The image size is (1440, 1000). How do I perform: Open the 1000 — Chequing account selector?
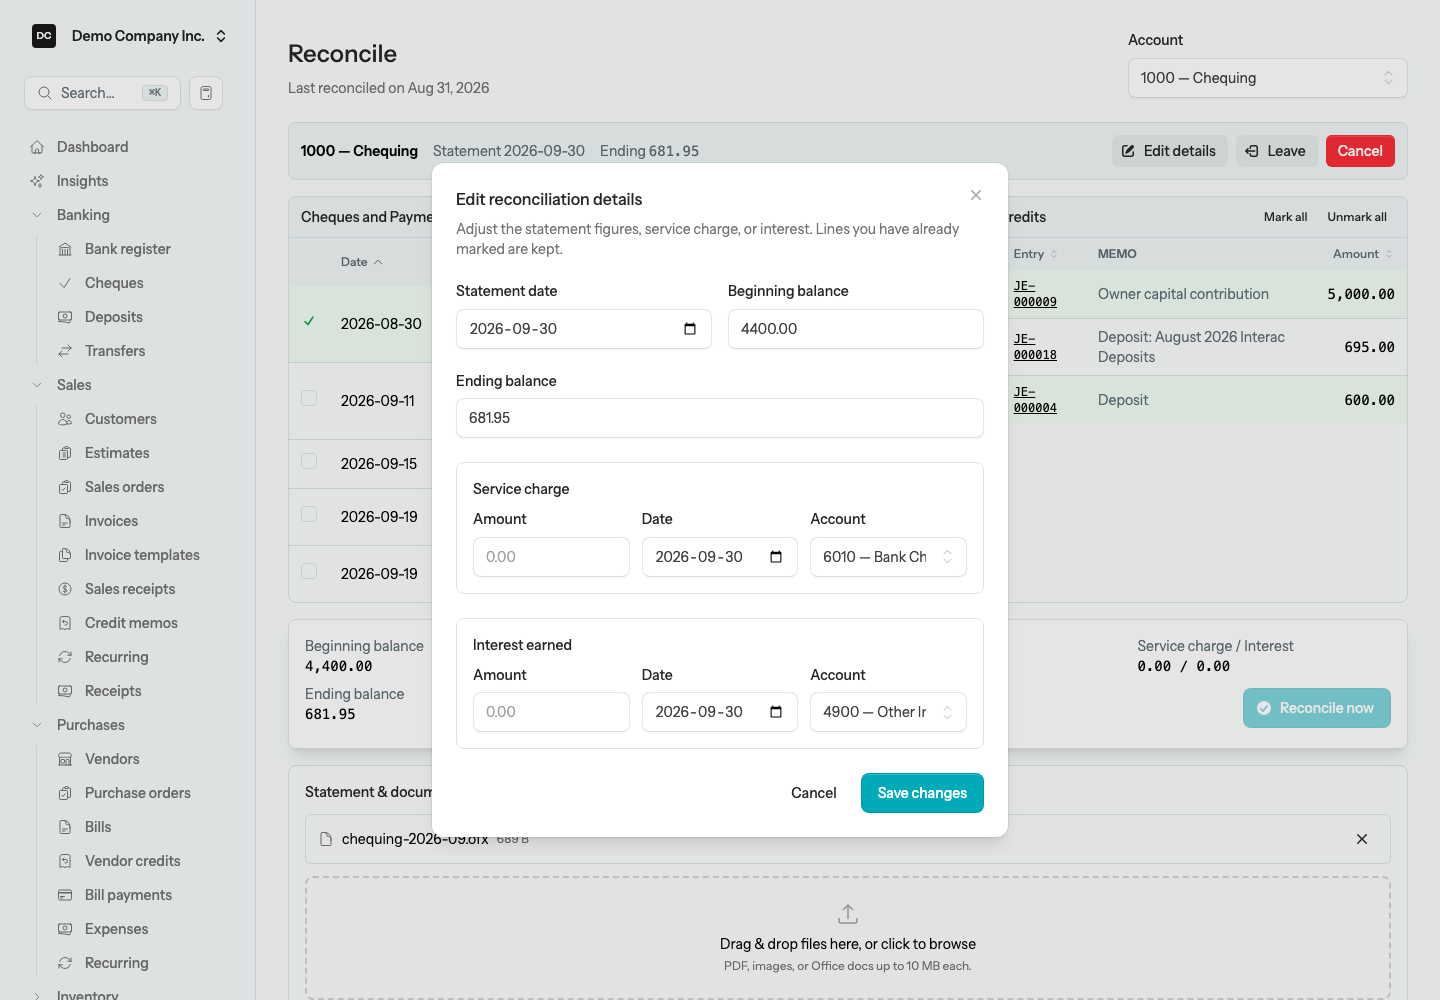pos(1268,78)
